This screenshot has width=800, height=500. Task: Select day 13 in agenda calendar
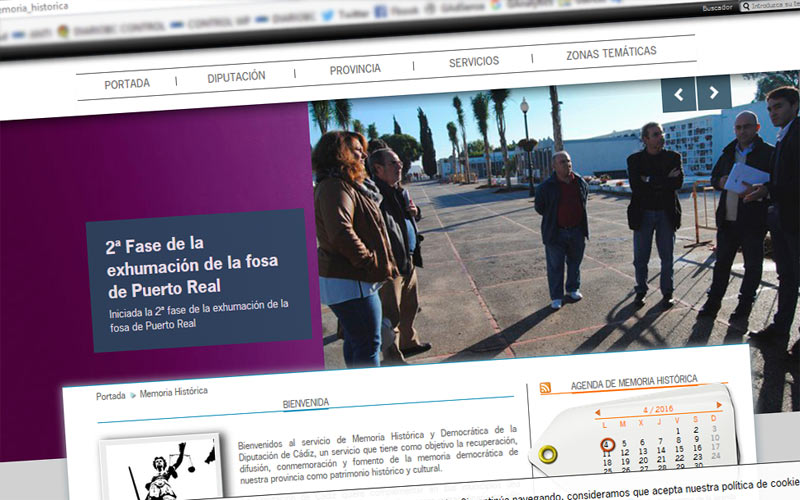(x=643, y=451)
